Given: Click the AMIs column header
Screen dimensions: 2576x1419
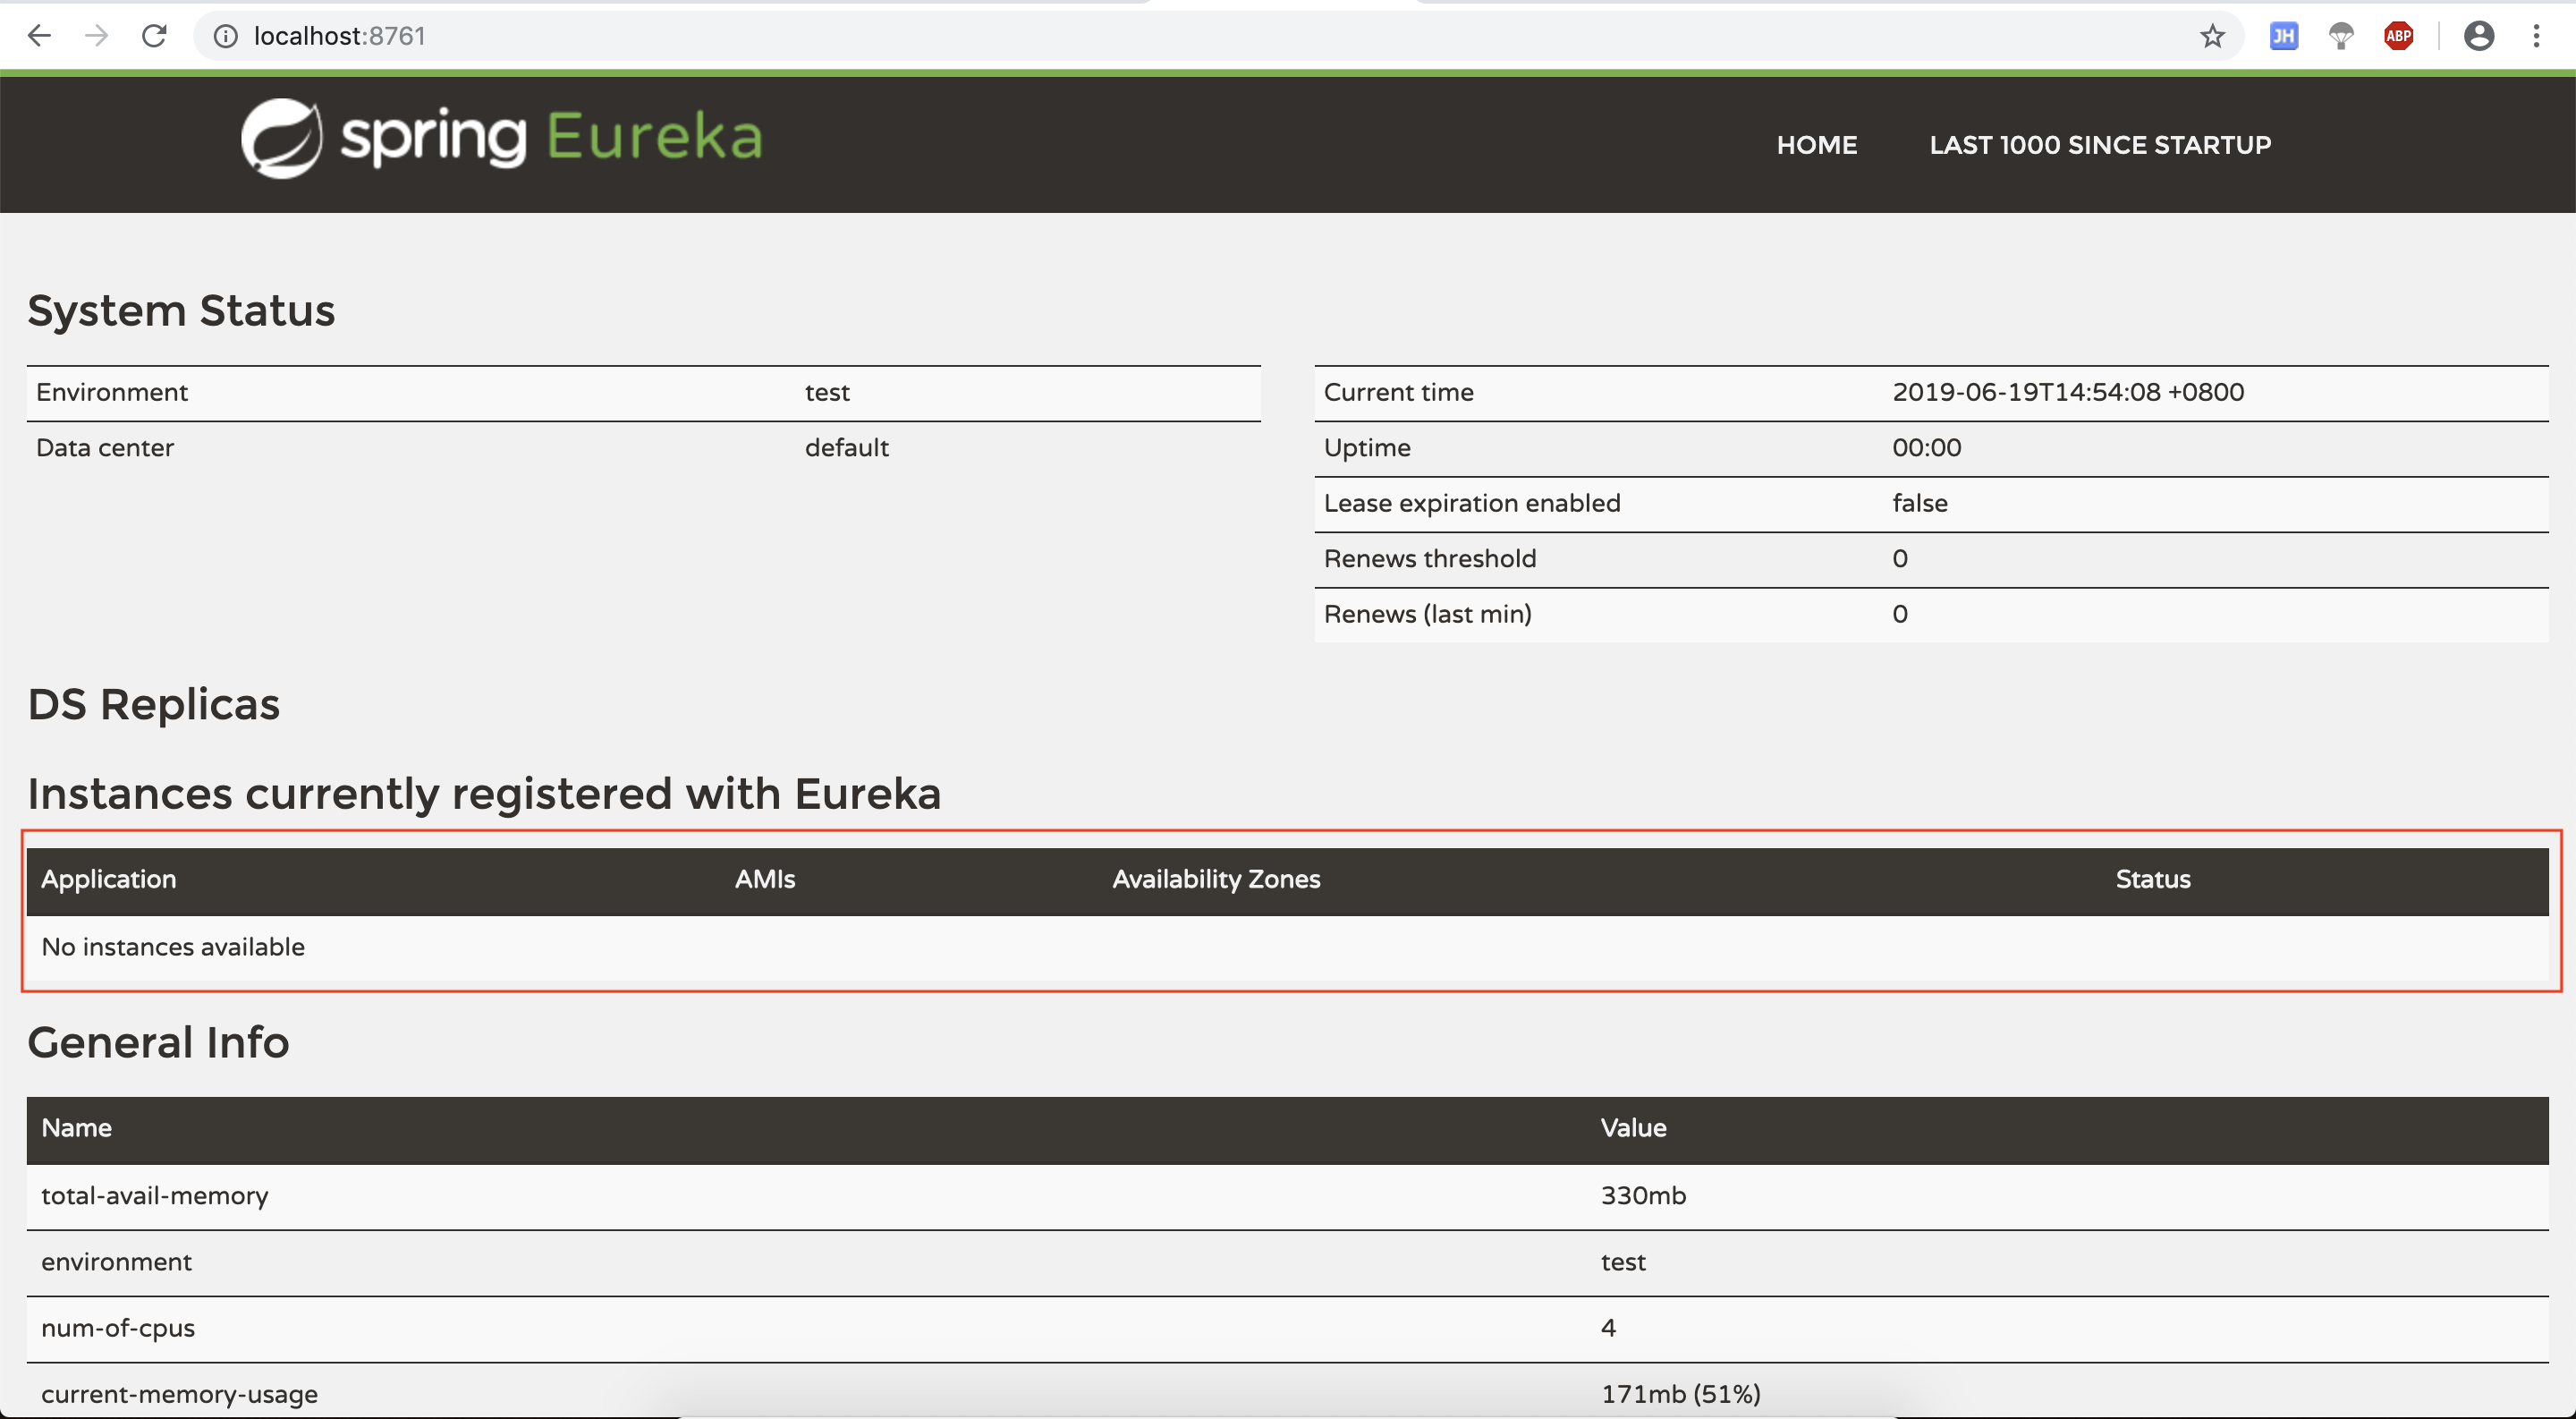Looking at the screenshot, I should click(x=765, y=880).
